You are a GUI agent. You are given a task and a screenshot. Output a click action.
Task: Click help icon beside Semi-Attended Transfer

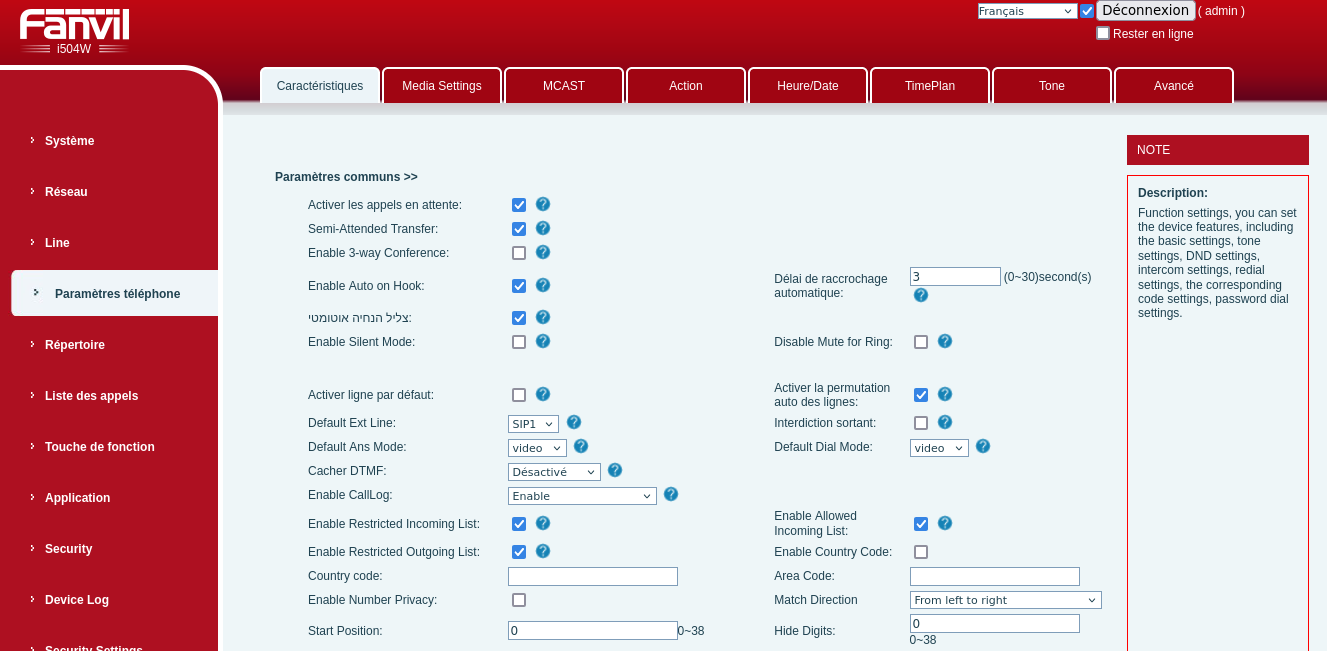[543, 228]
